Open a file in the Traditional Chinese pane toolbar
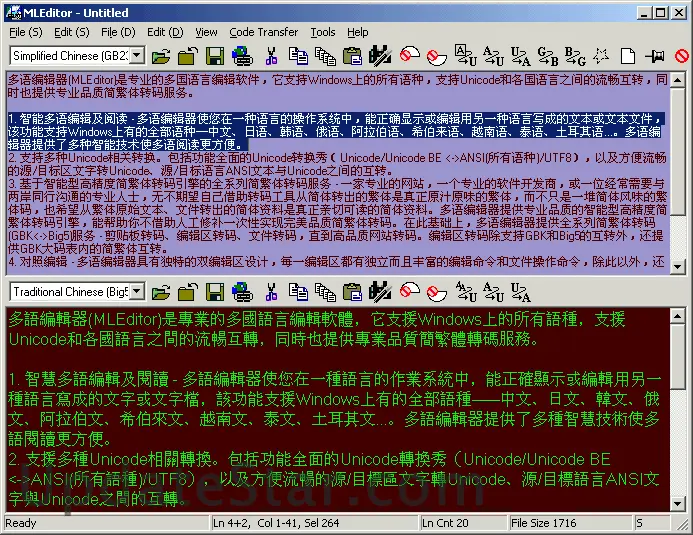Viewport: 693px width, 535px height. point(161,292)
